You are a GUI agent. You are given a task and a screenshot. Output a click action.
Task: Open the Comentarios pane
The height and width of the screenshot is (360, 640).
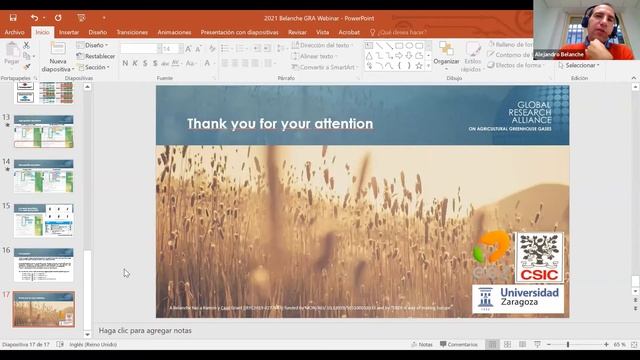pos(458,344)
